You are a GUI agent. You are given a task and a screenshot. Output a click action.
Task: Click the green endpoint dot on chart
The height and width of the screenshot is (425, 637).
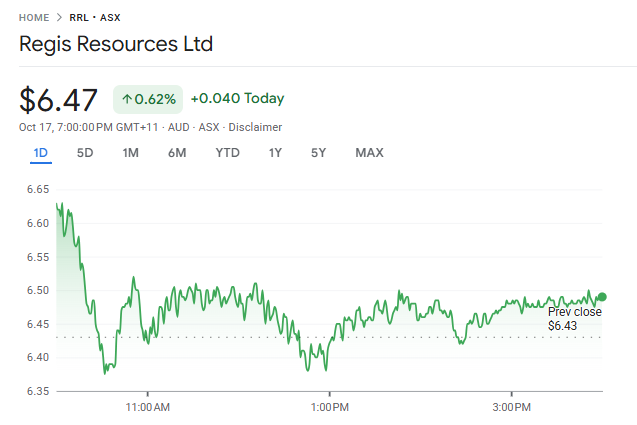coord(601,297)
